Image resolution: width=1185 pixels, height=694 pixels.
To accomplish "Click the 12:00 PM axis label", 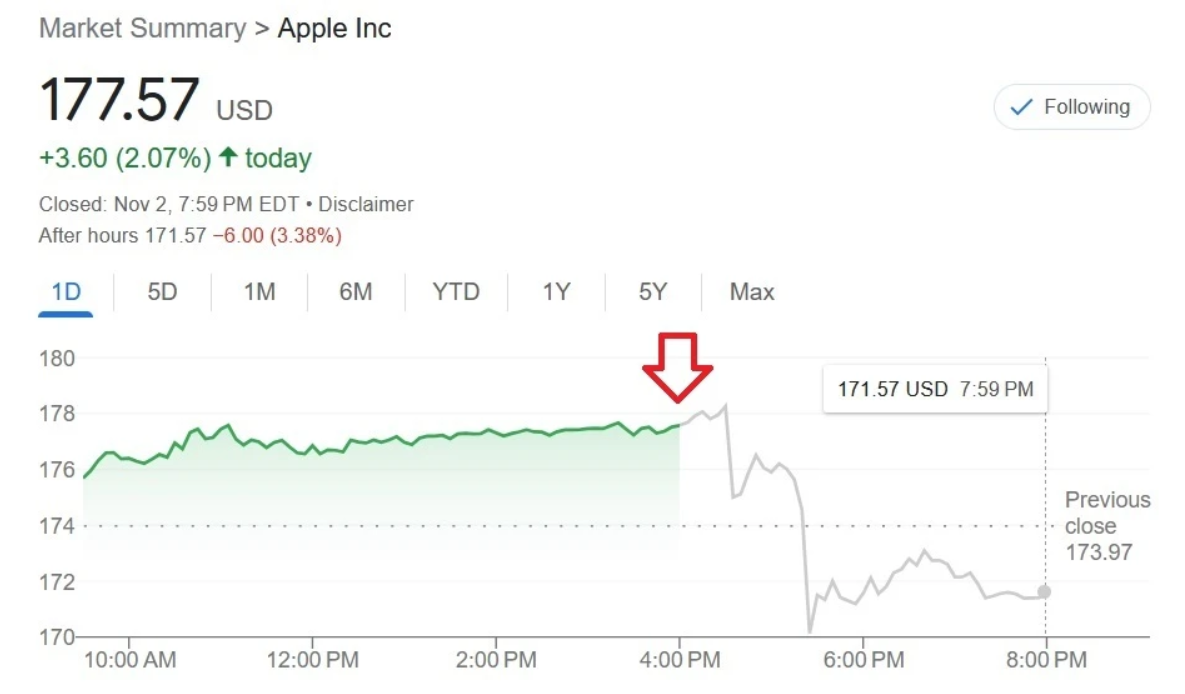I will click(312, 659).
